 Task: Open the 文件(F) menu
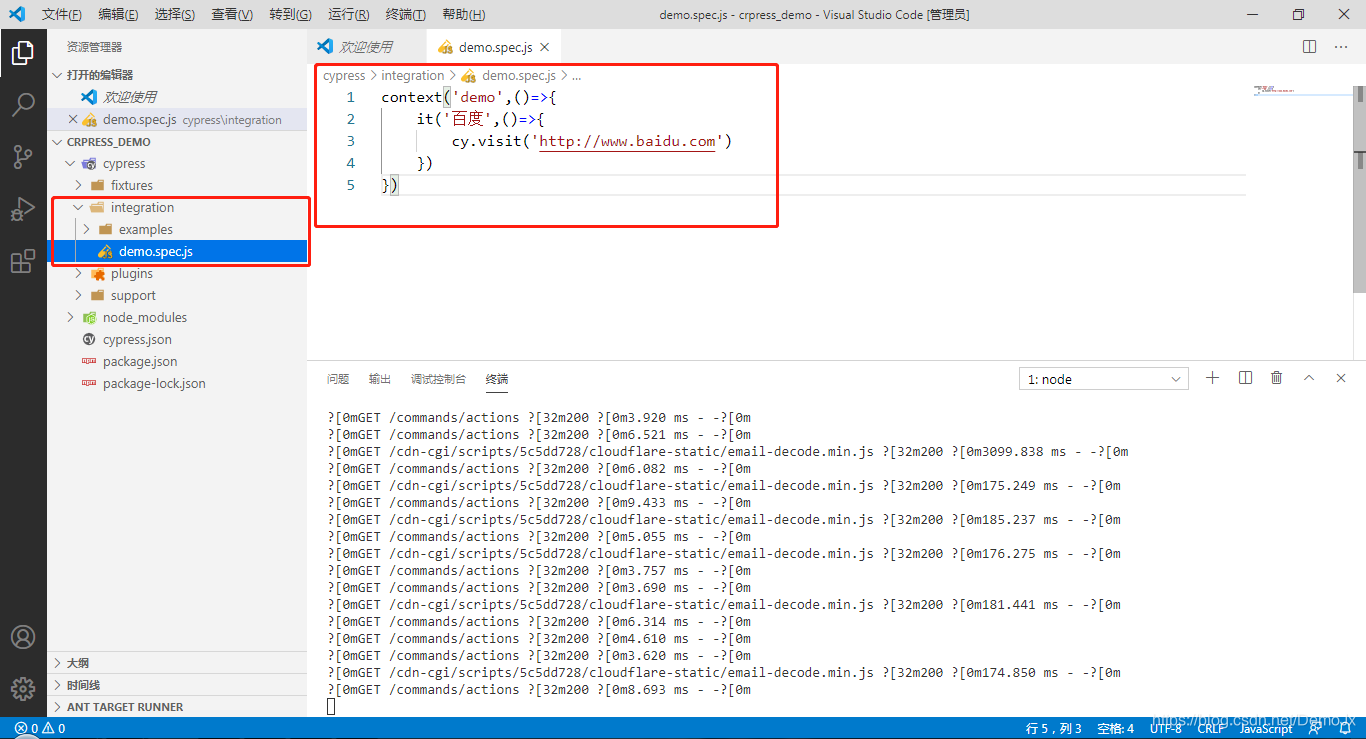click(x=62, y=14)
